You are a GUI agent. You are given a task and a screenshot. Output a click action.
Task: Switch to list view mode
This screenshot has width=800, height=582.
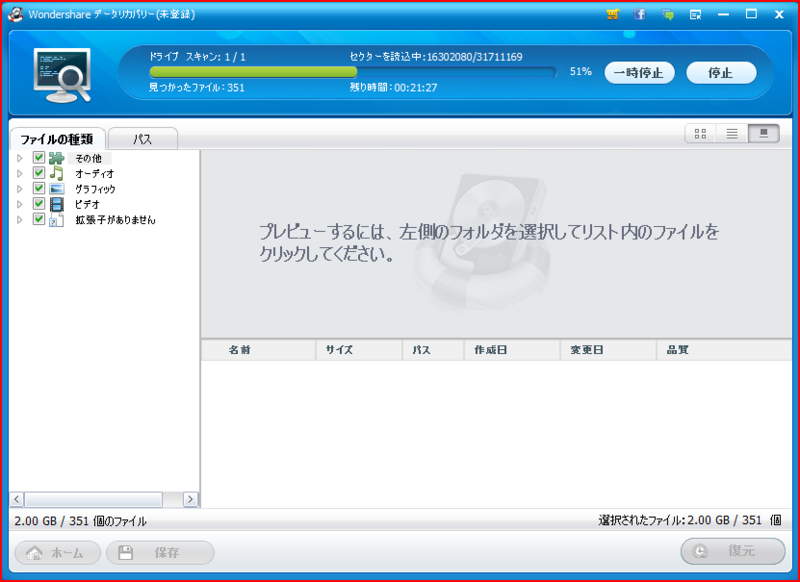732,133
